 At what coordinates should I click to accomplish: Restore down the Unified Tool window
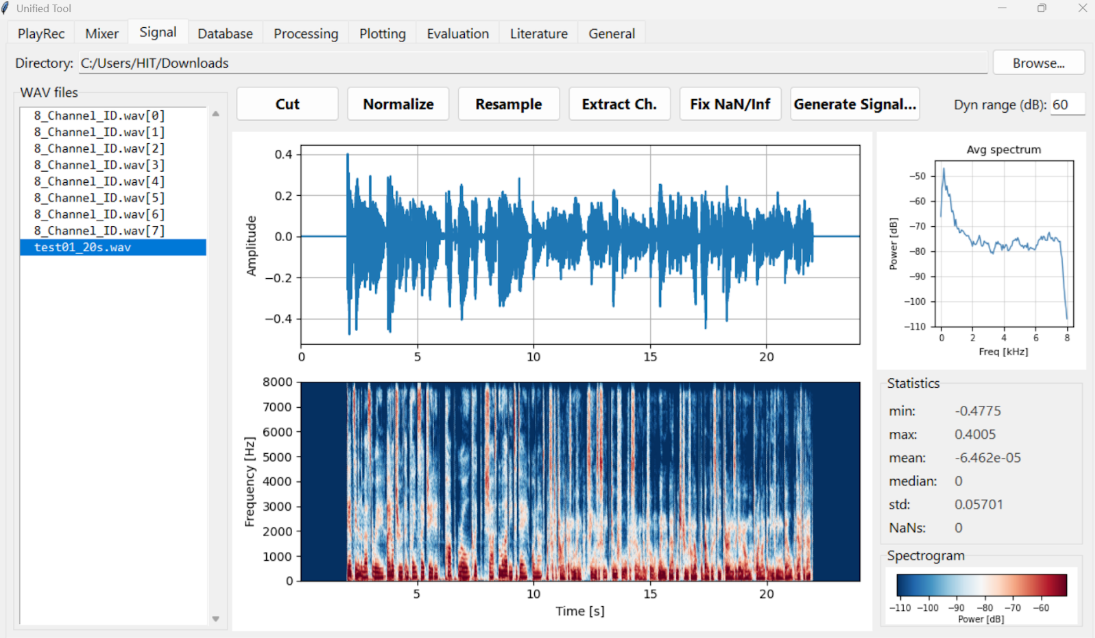click(x=1042, y=8)
